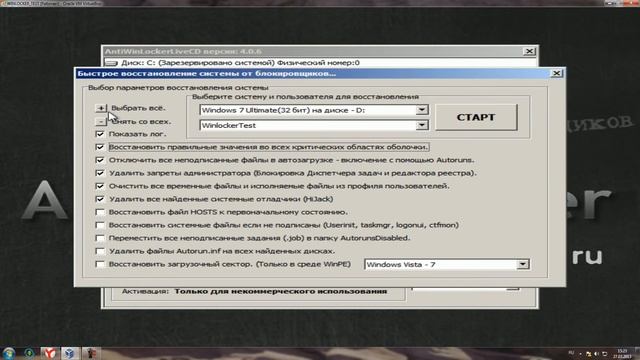Click the Выбрать всё label
Viewport: 640px width, 360px height.
(138, 108)
